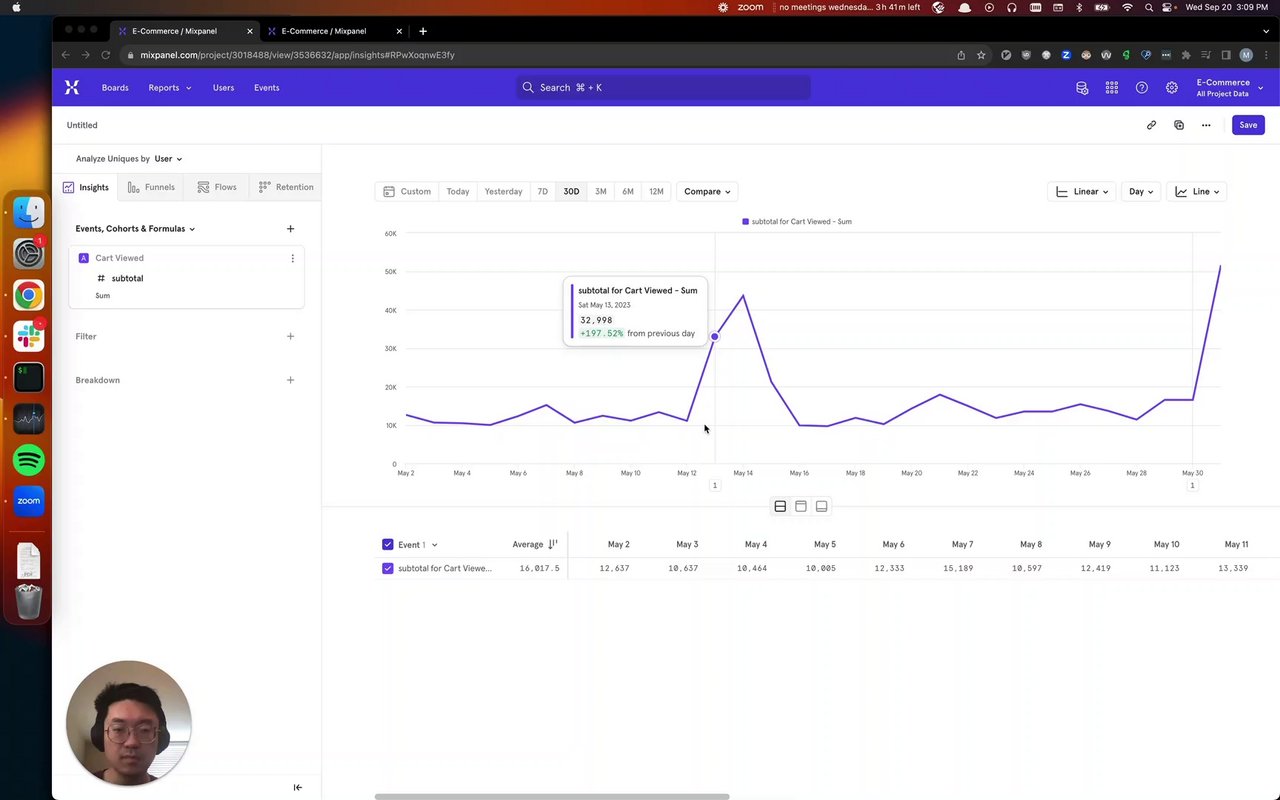This screenshot has height=800, width=1280.
Task: Click the Save button
Action: coord(1248,125)
